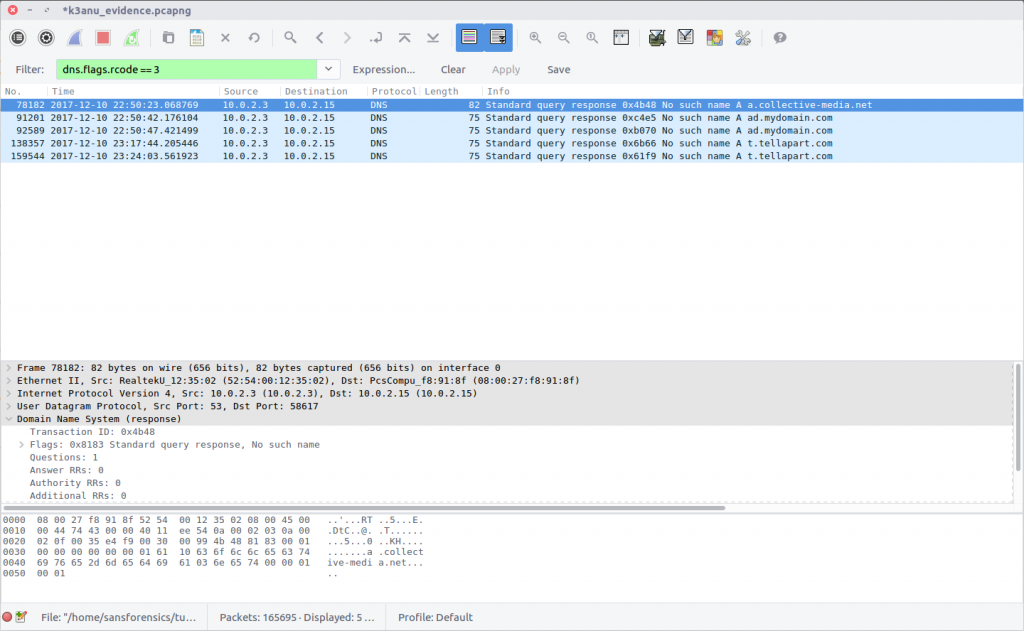Jump to the first packet
This screenshot has height=631, width=1024.
point(405,38)
